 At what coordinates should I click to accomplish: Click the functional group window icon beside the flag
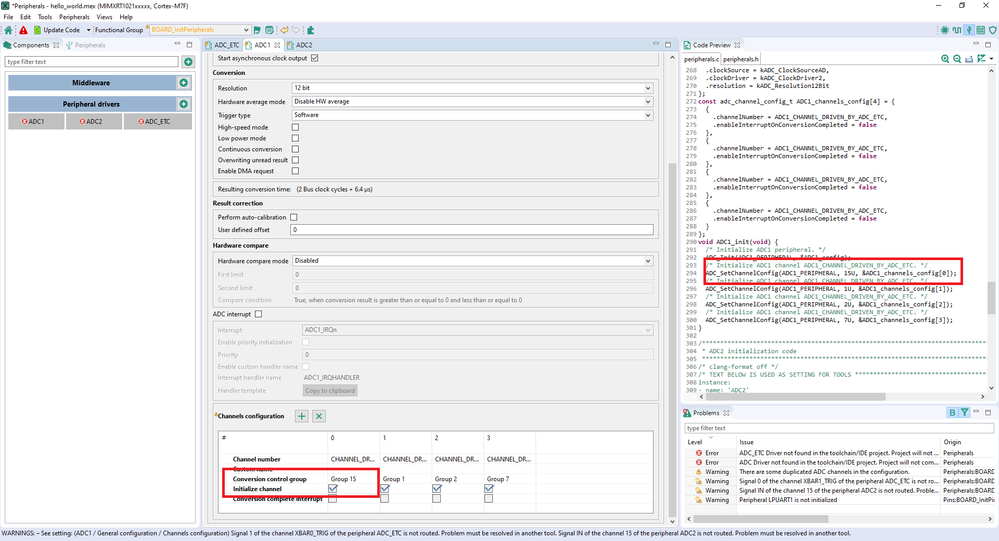[x=270, y=30]
